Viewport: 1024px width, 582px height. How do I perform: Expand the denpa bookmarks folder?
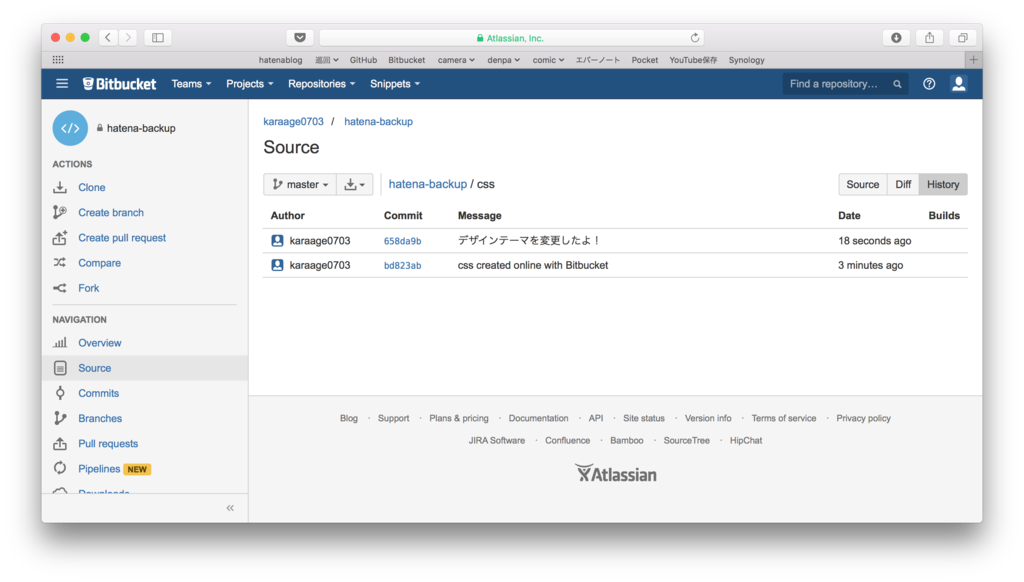tap(504, 60)
